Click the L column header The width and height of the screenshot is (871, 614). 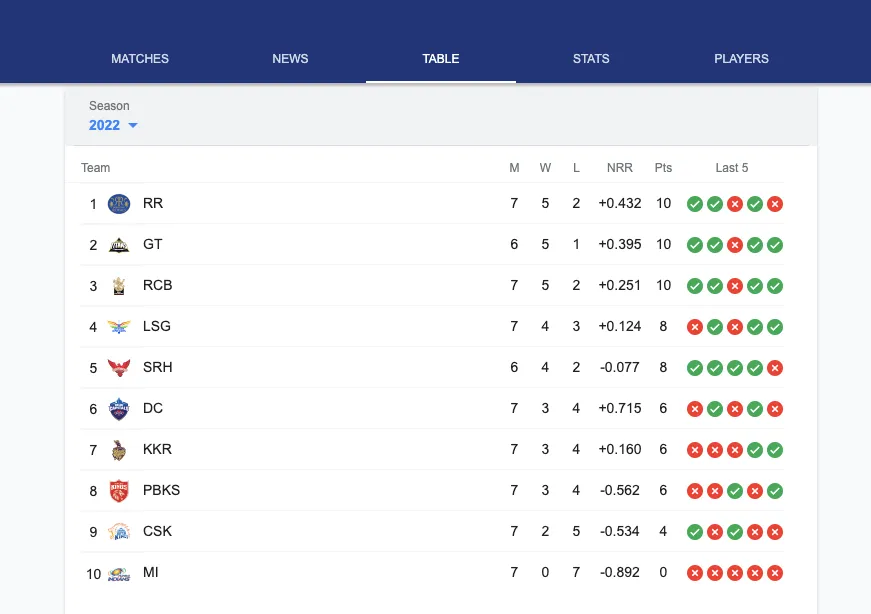[x=576, y=168]
